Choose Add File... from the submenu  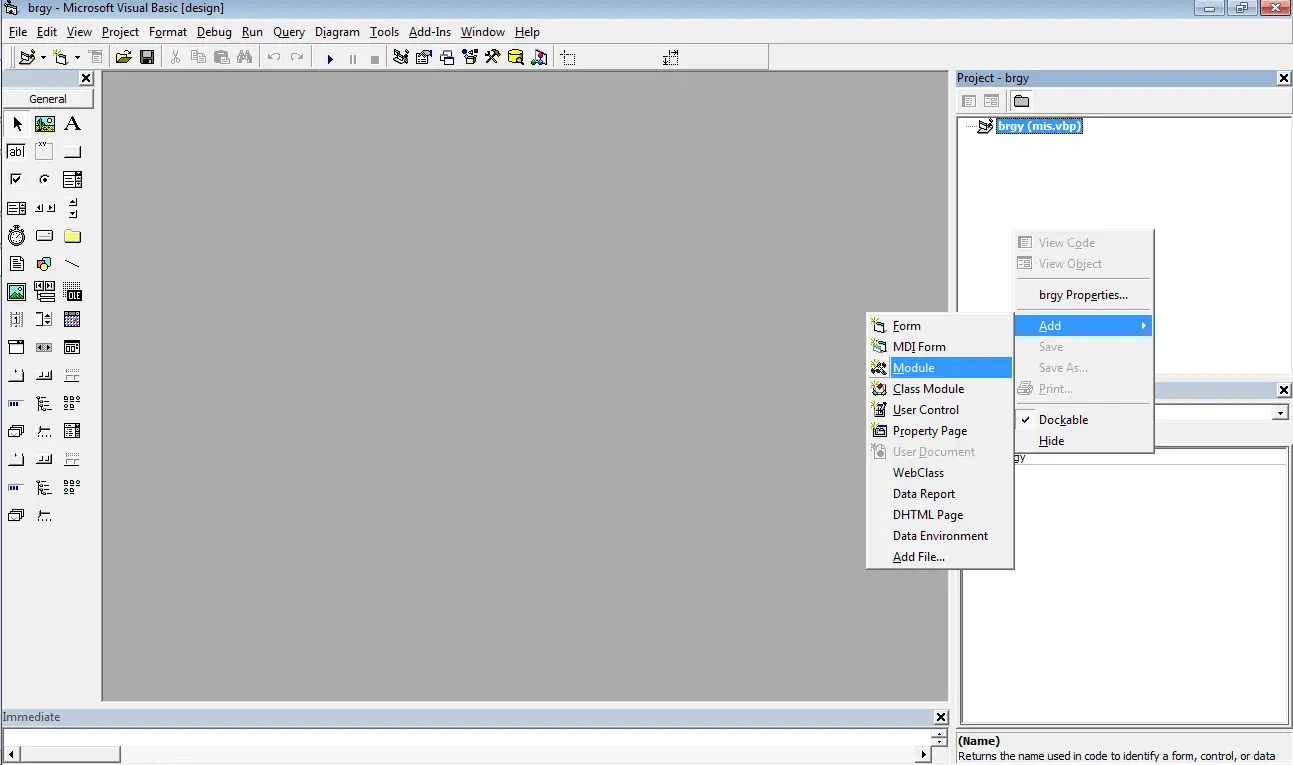940,557
